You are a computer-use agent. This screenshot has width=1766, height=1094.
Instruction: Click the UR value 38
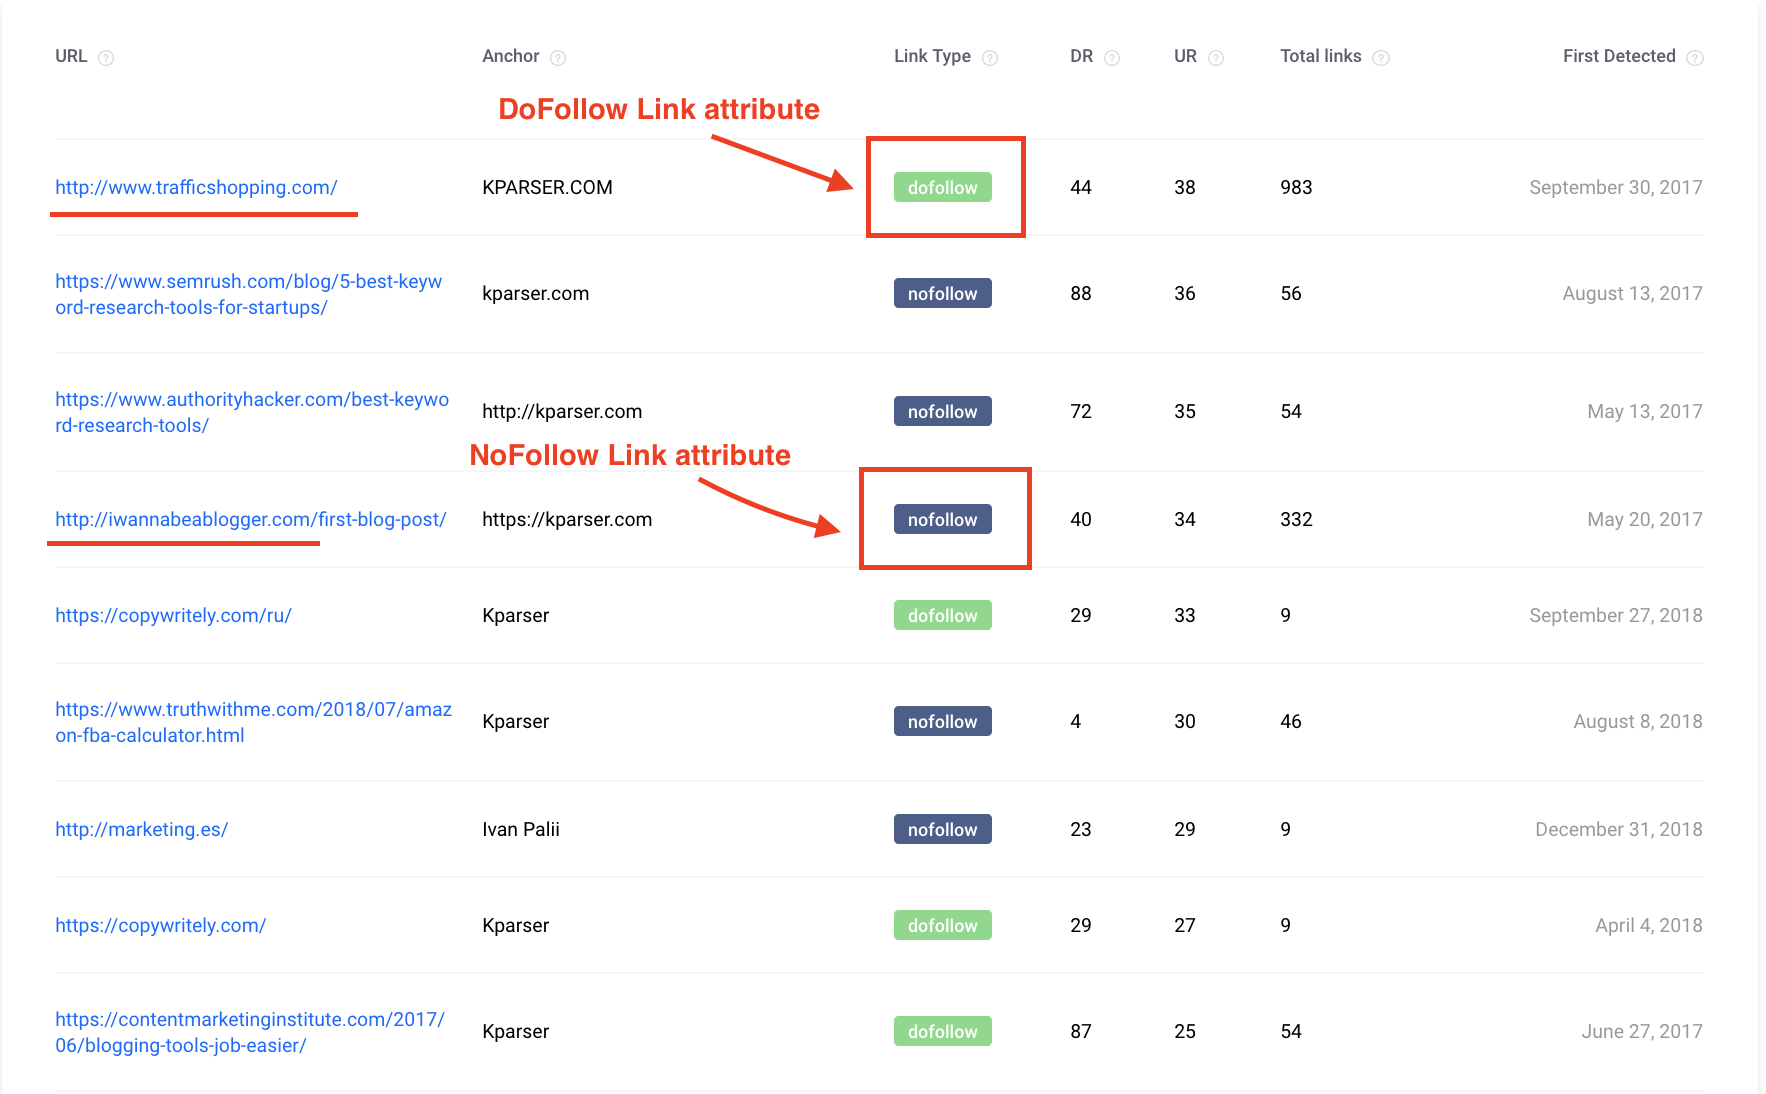click(x=1184, y=187)
